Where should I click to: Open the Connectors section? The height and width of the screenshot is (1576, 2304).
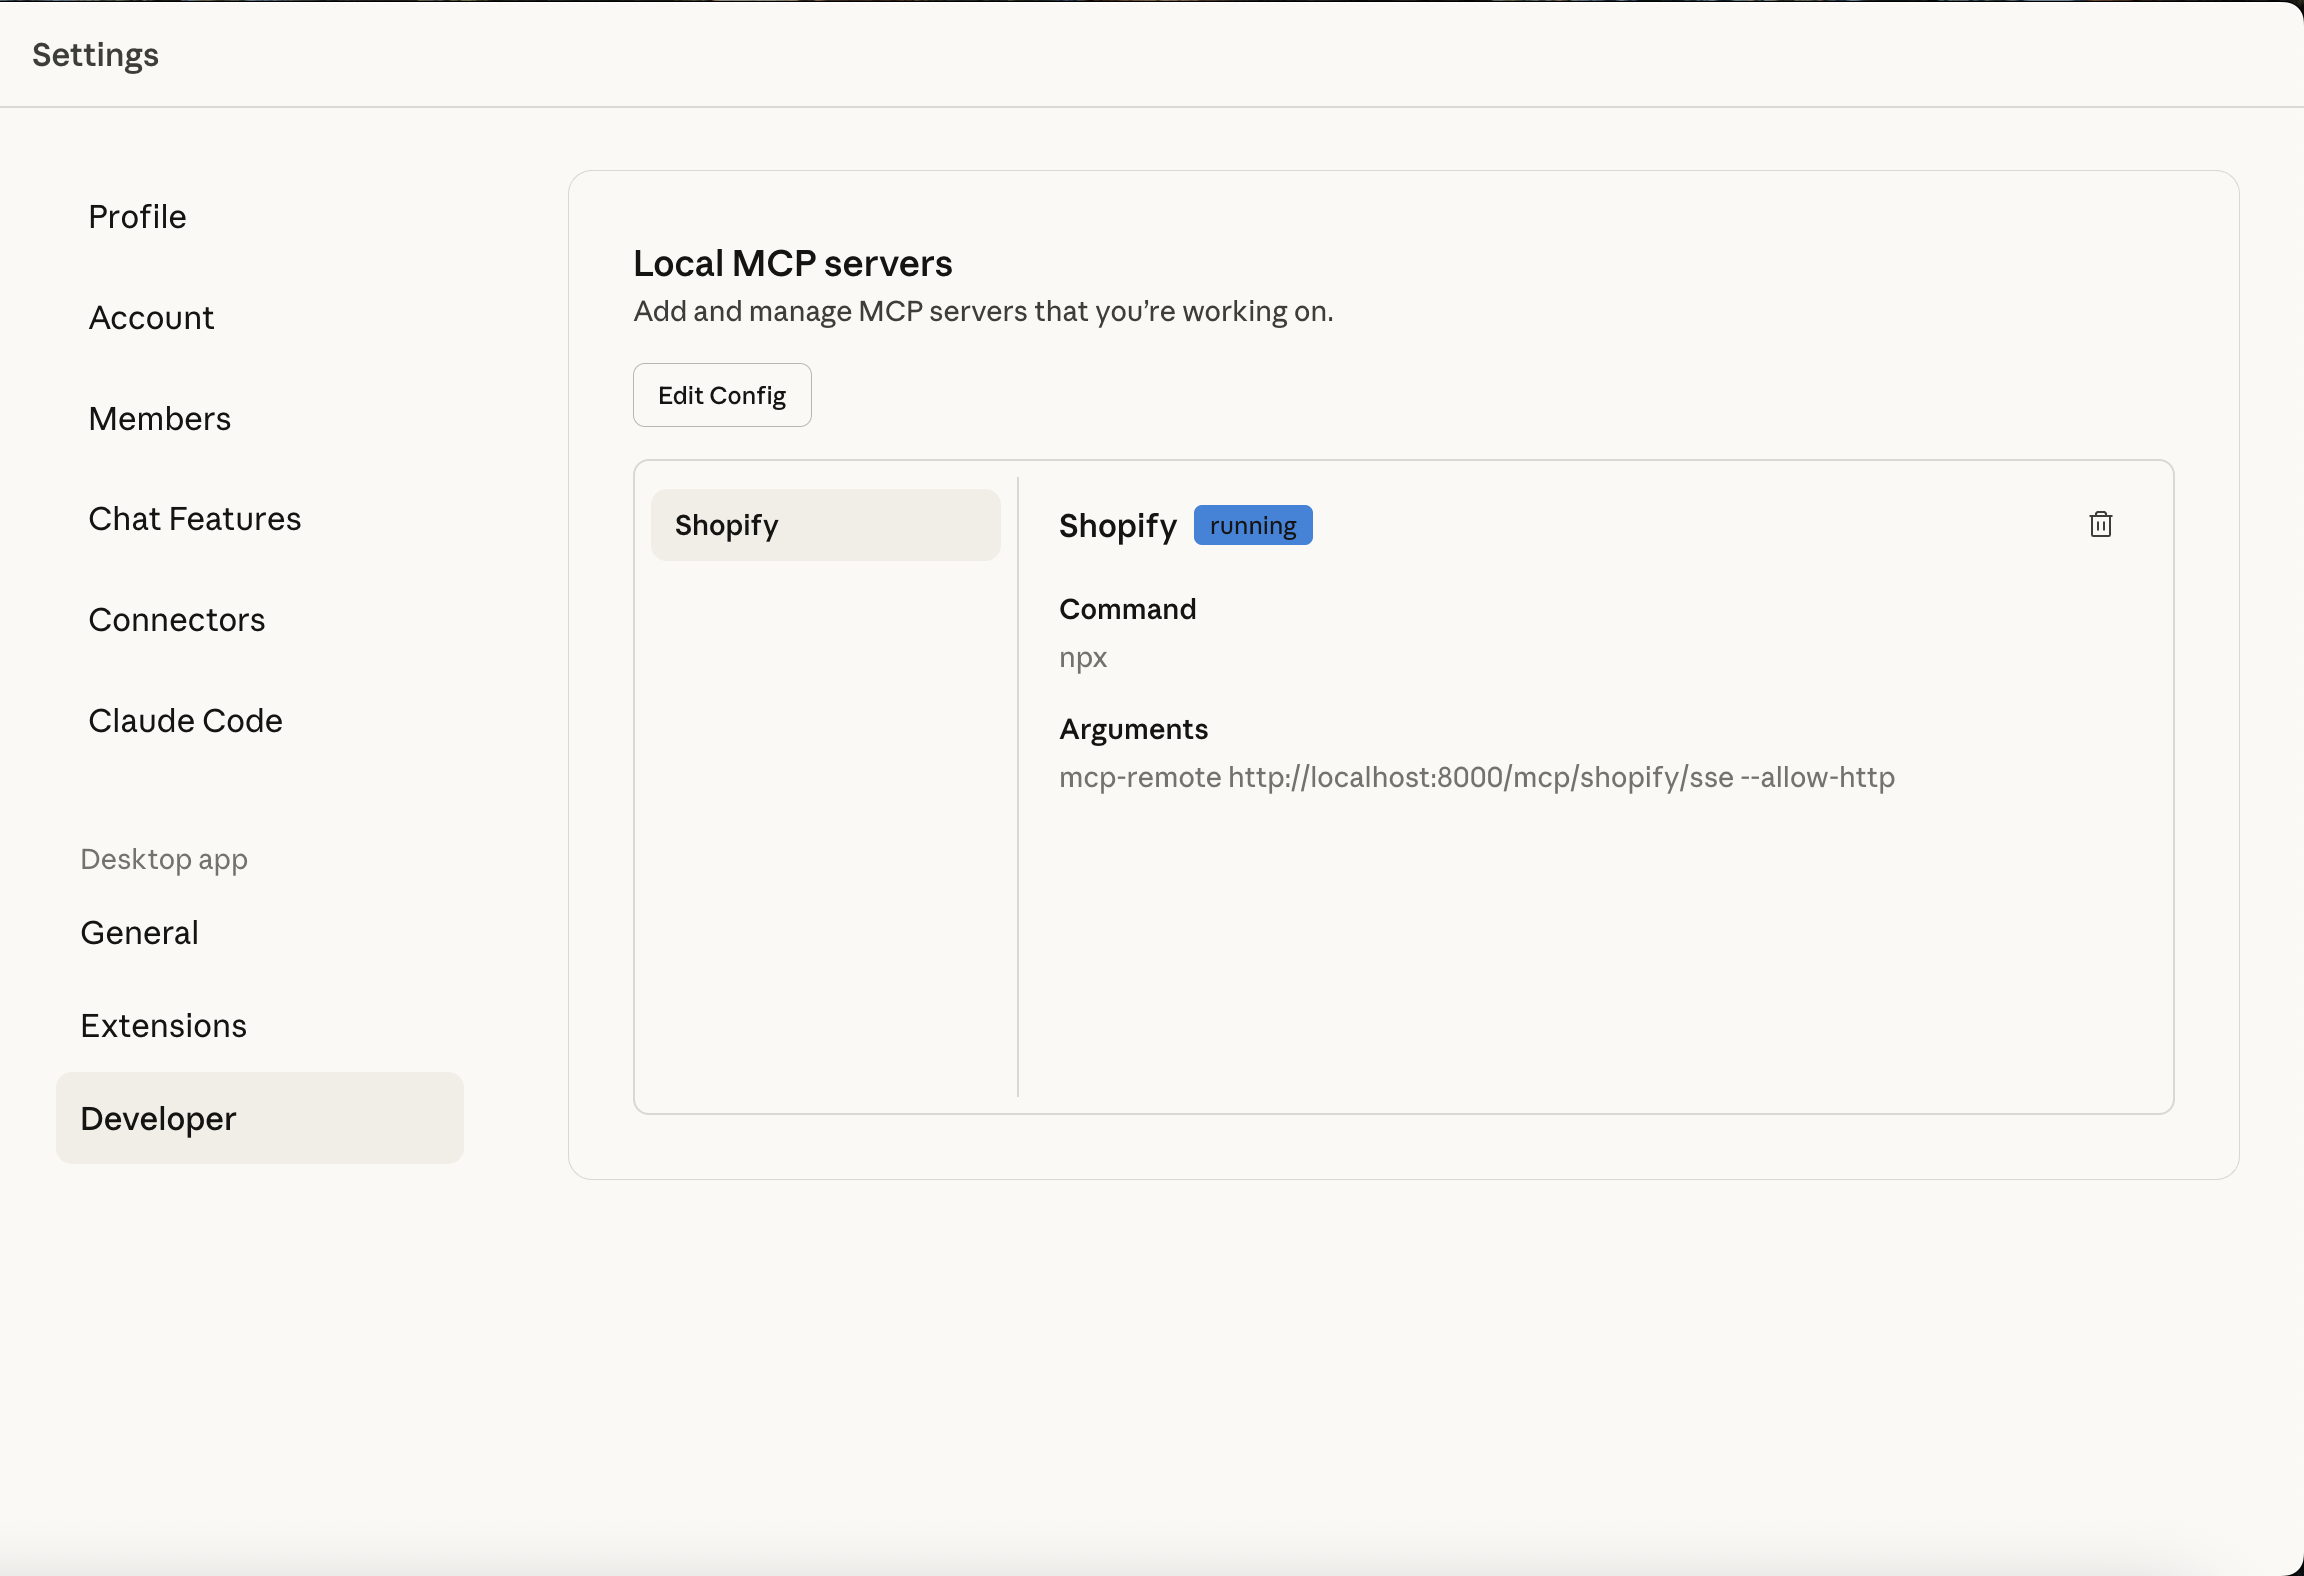point(176,620)
